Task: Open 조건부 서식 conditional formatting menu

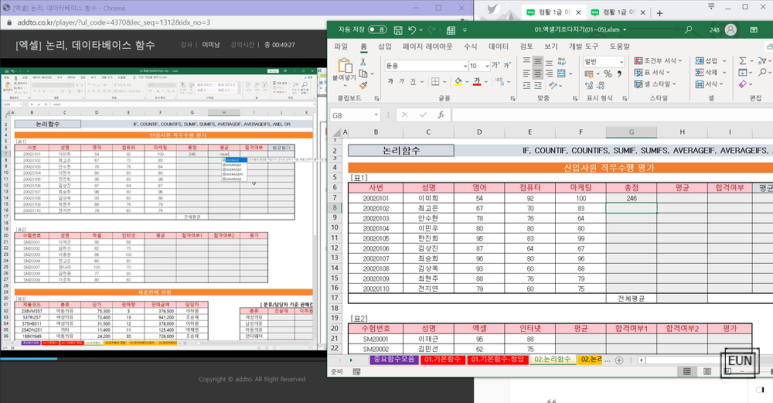Action: pyautogui.click(x=658, y=61)
